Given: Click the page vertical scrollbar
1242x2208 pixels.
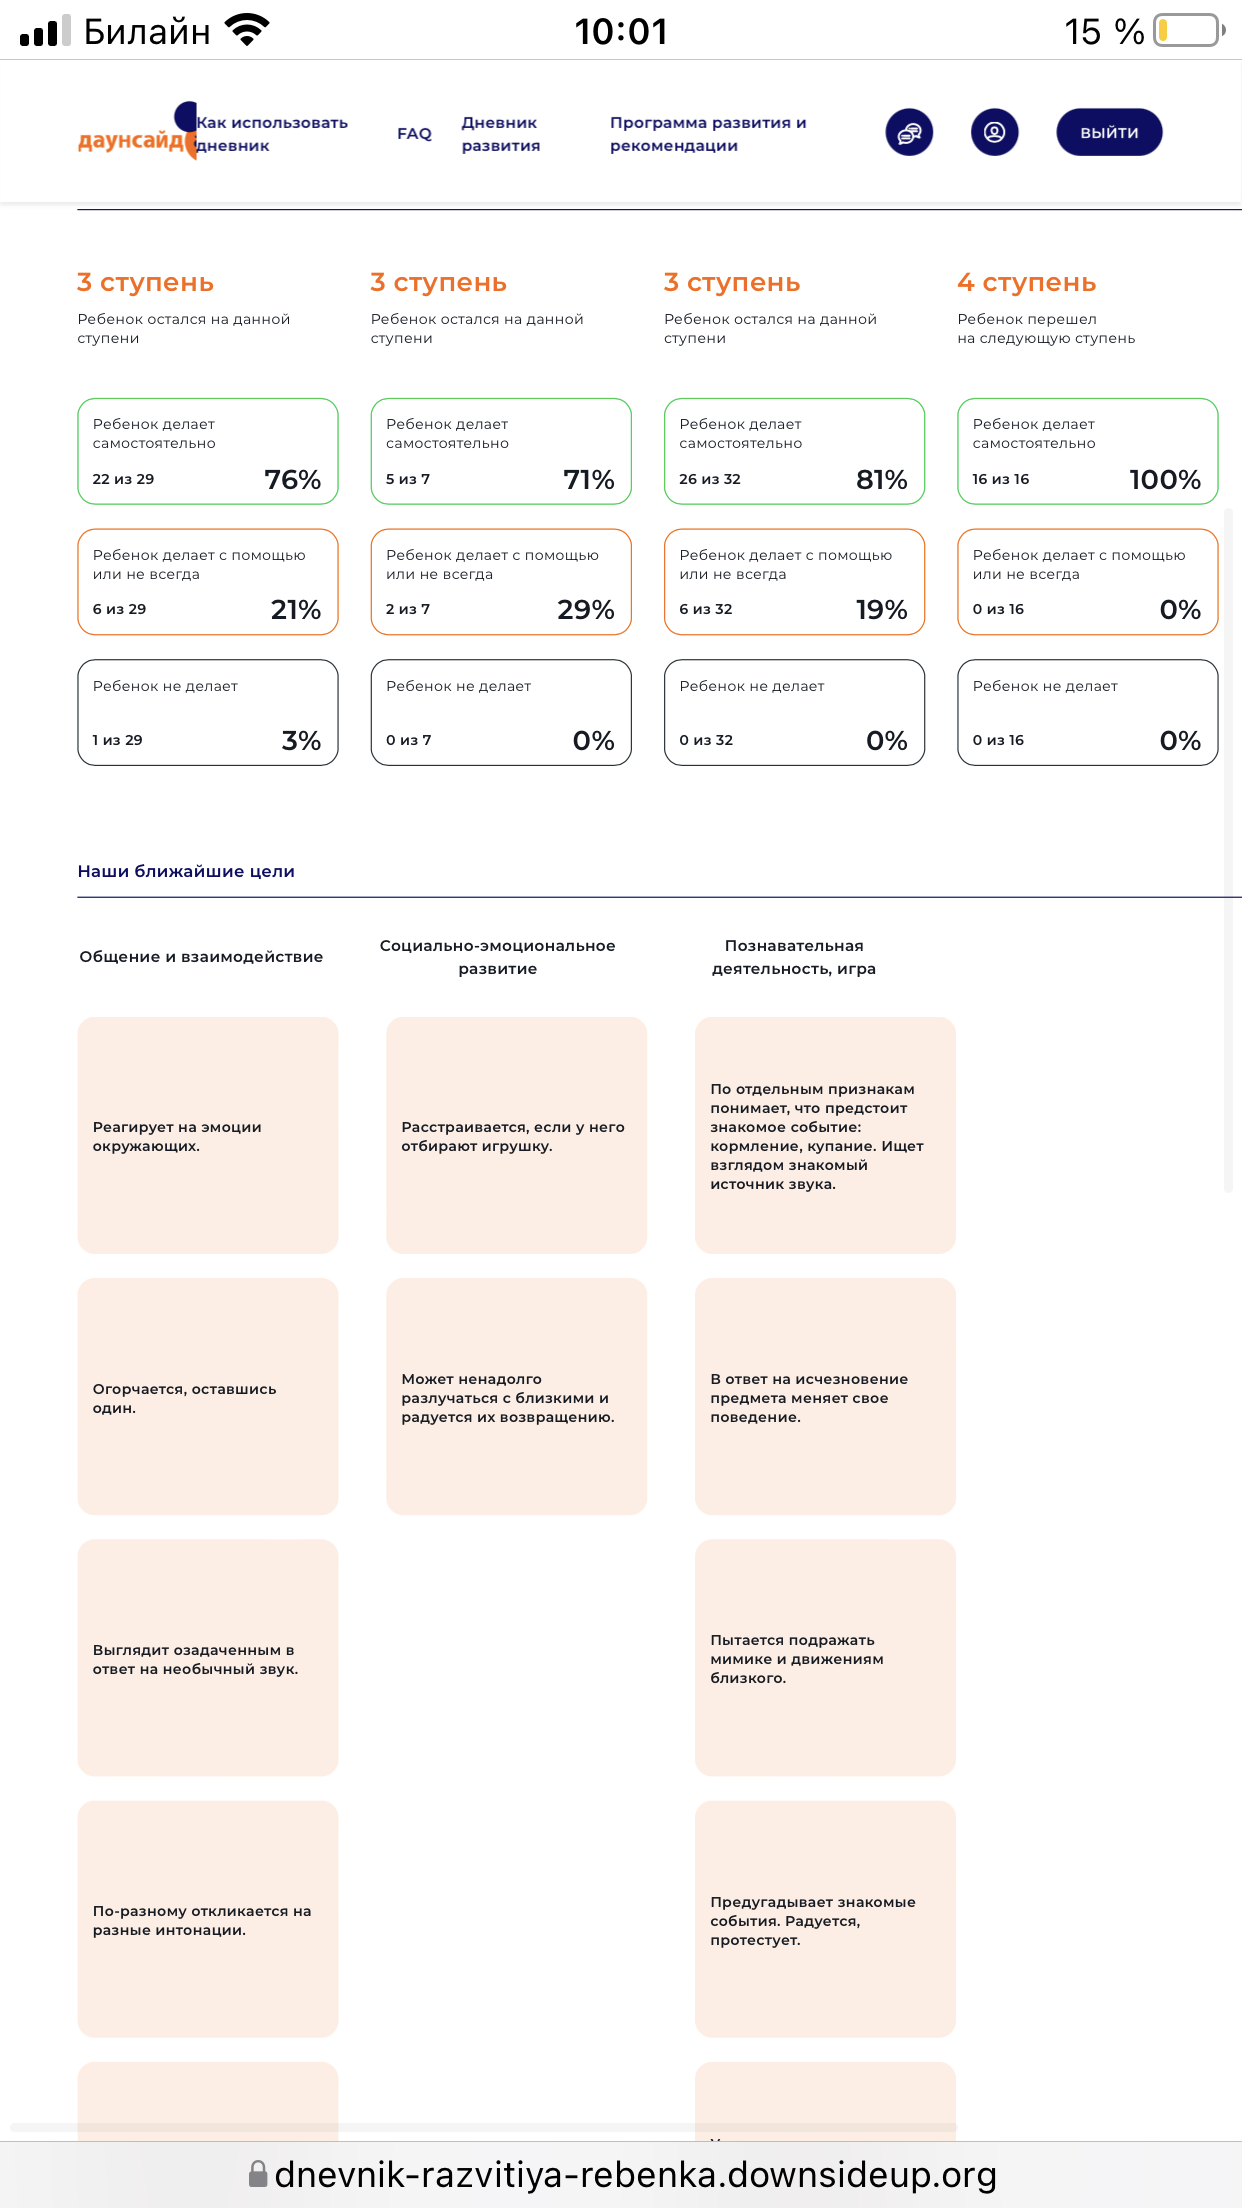Looking at the screenshot, I should coord(1228,850).
